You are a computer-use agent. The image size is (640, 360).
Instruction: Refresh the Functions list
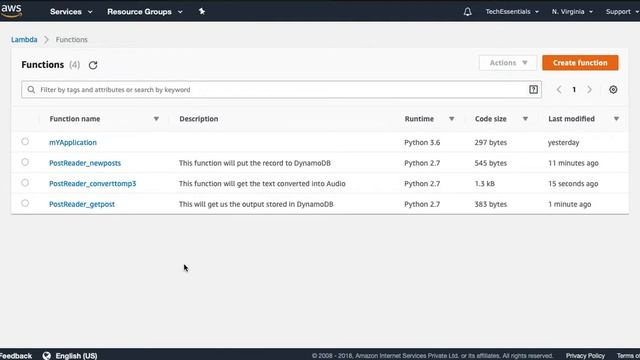pyautogui.click(x=93, y=65)
